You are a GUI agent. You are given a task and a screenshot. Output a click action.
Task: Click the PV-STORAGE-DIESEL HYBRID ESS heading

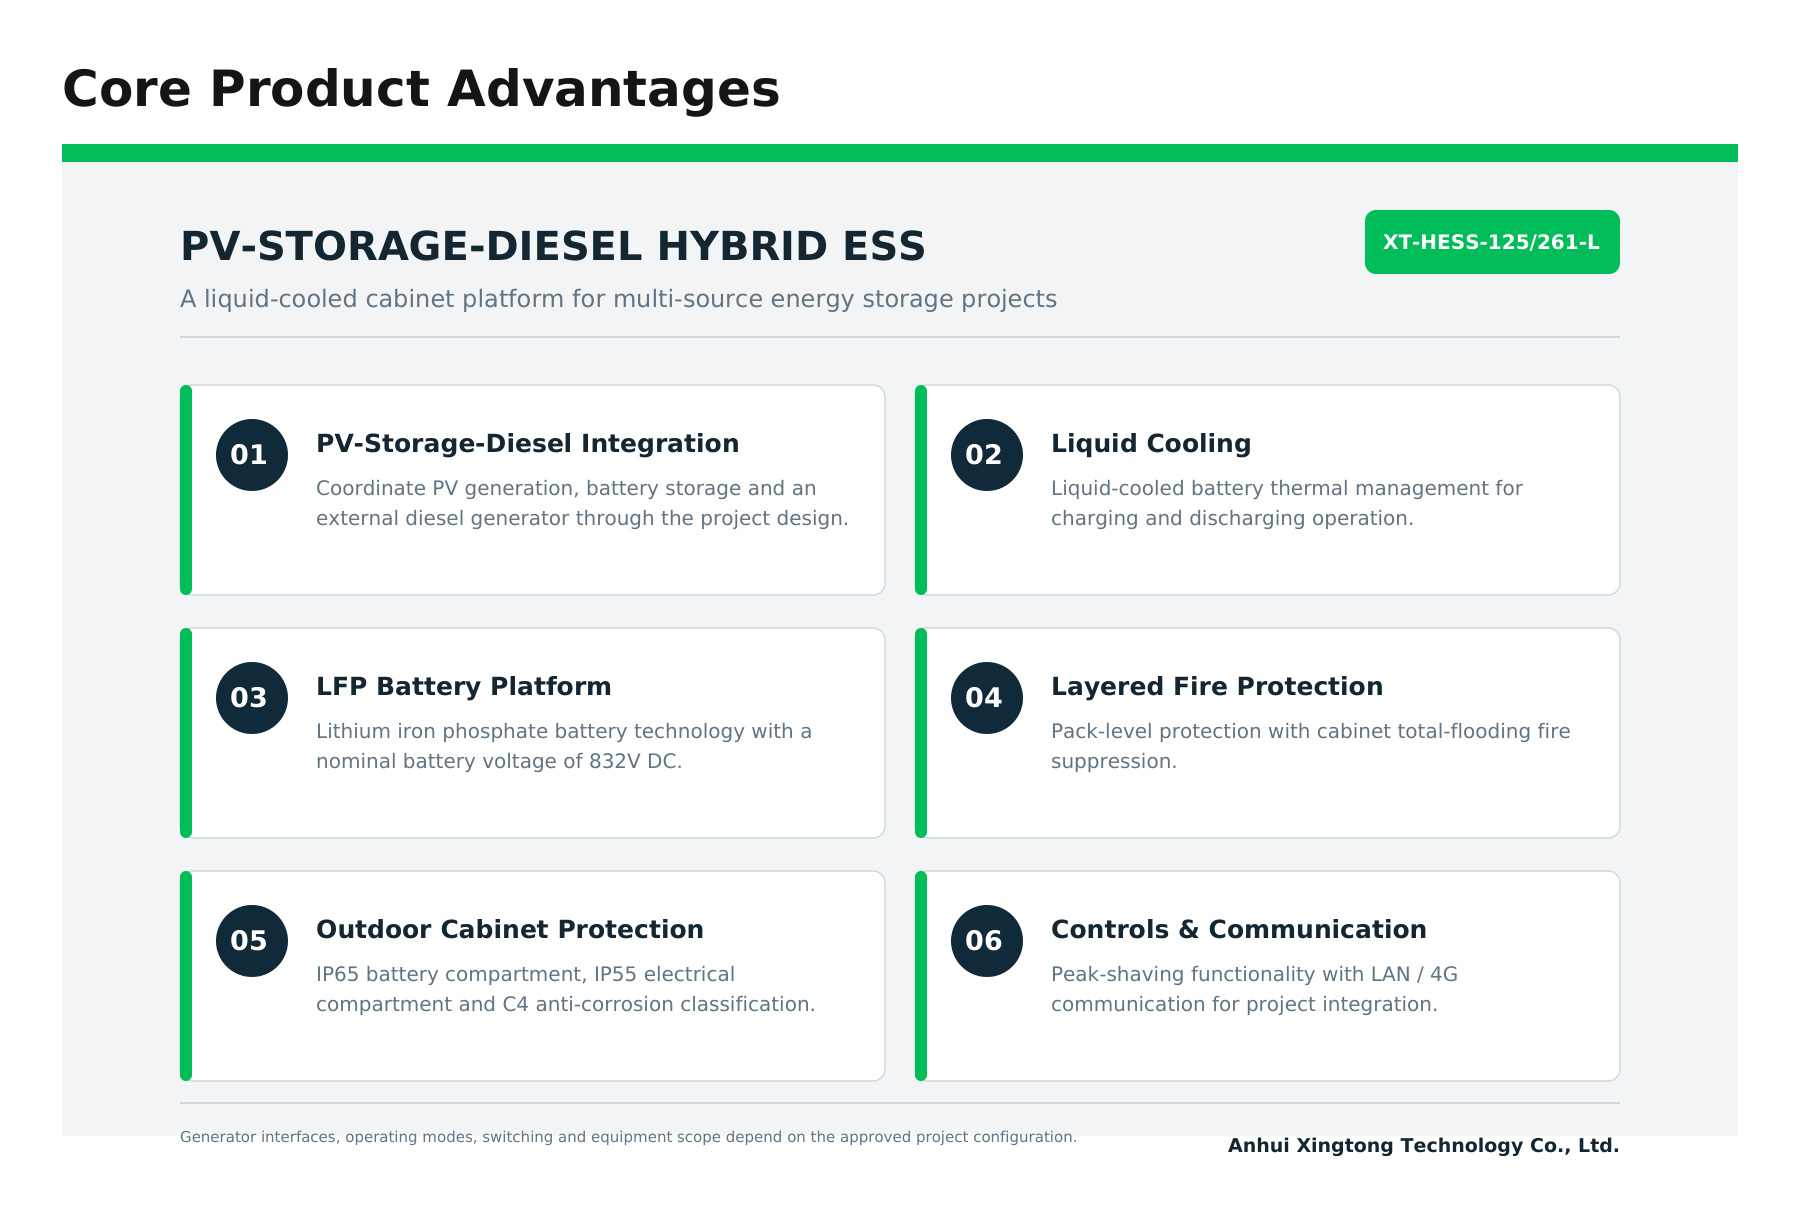coord(553,247)
